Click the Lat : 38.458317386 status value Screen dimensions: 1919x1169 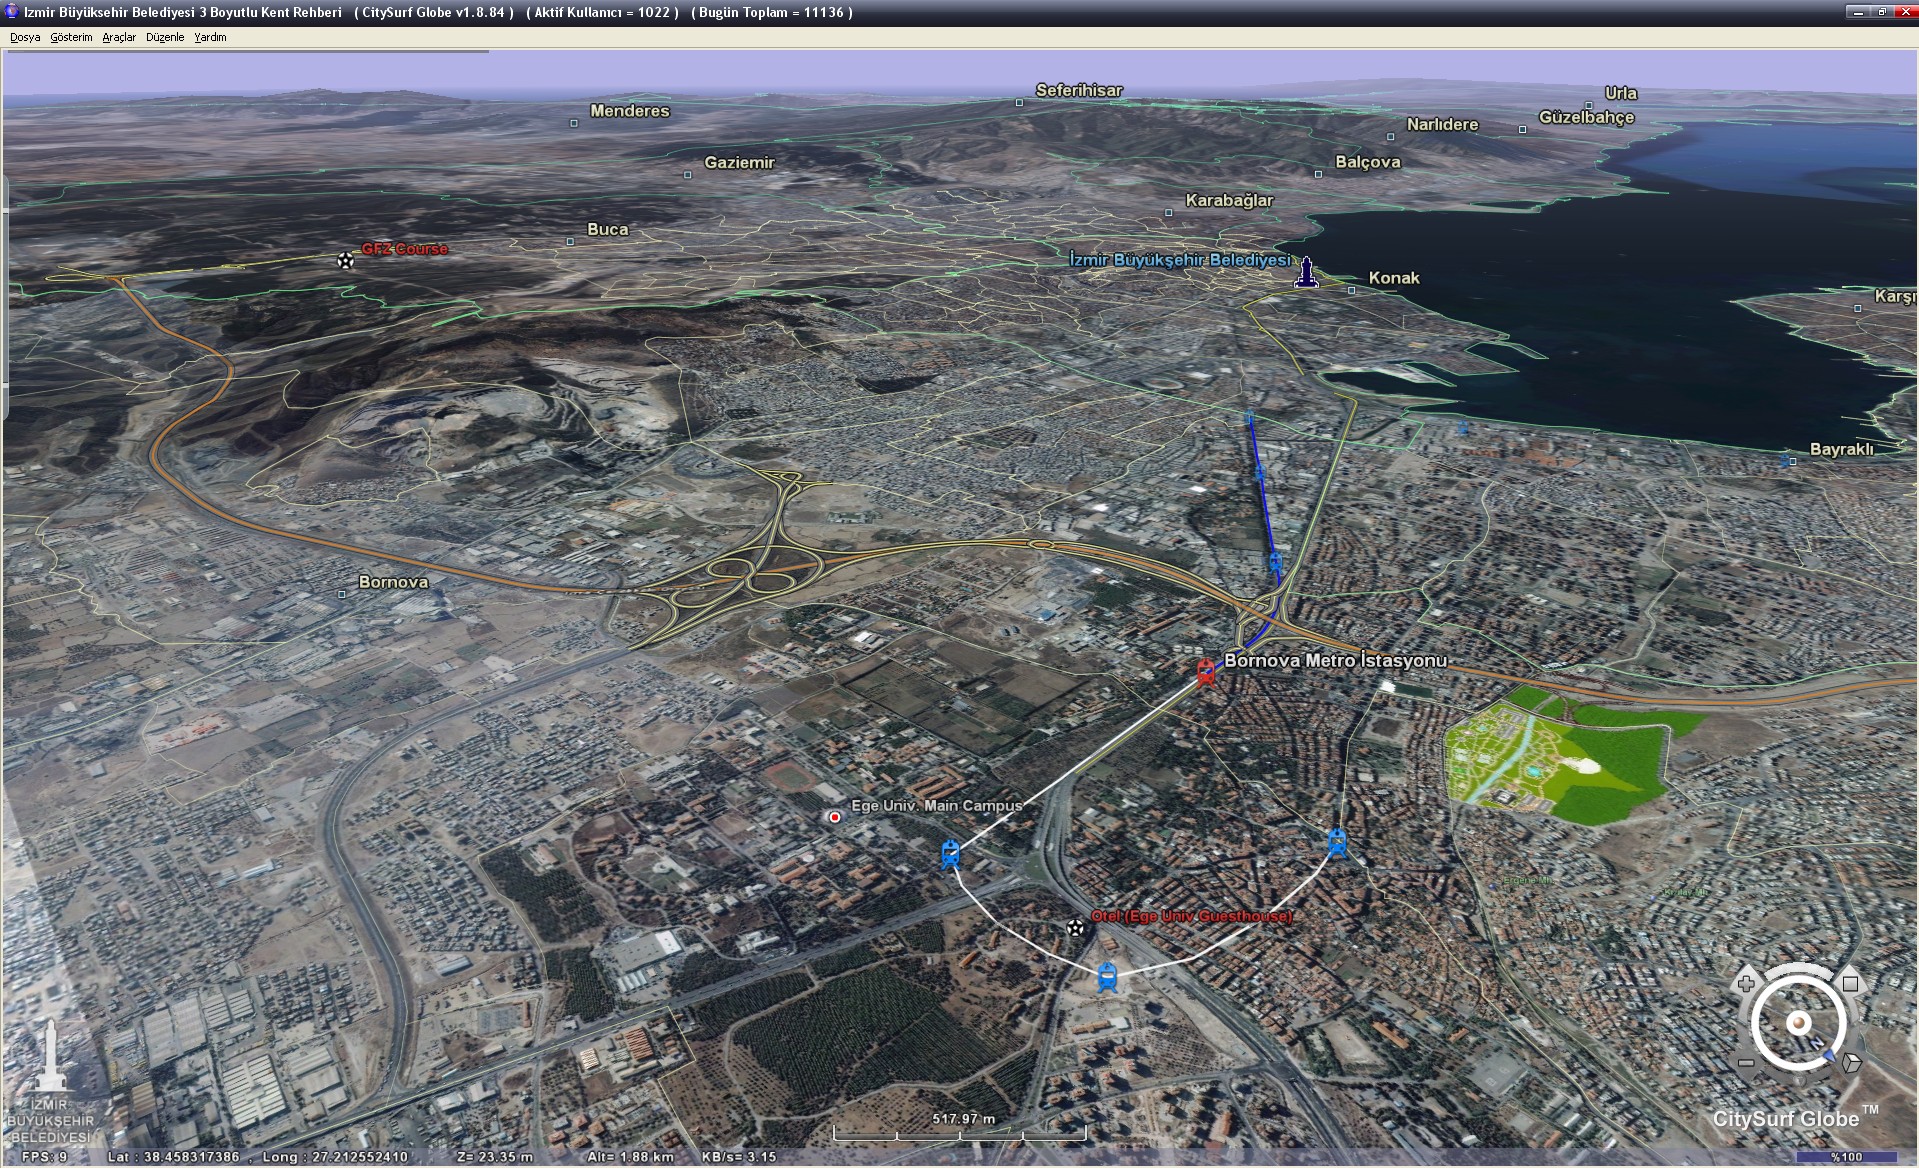173,1157
